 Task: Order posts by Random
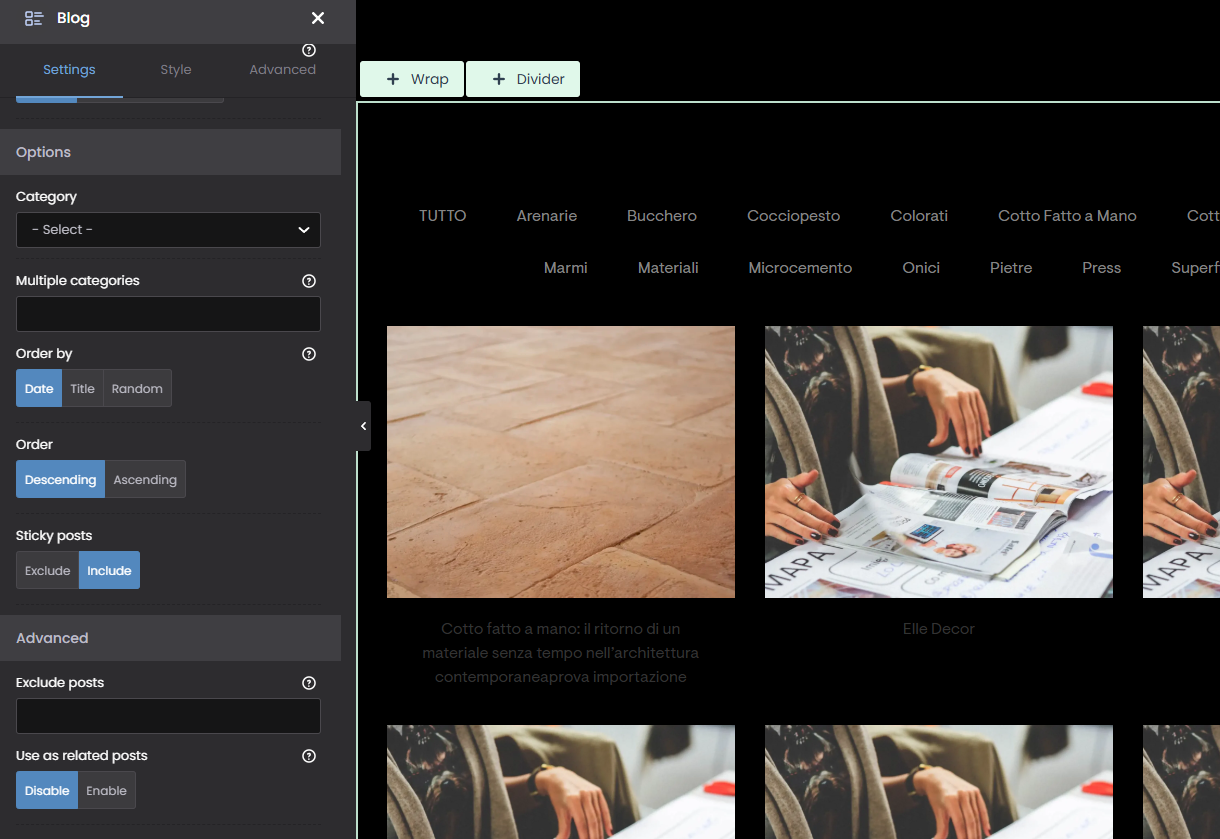click(137, 389)
